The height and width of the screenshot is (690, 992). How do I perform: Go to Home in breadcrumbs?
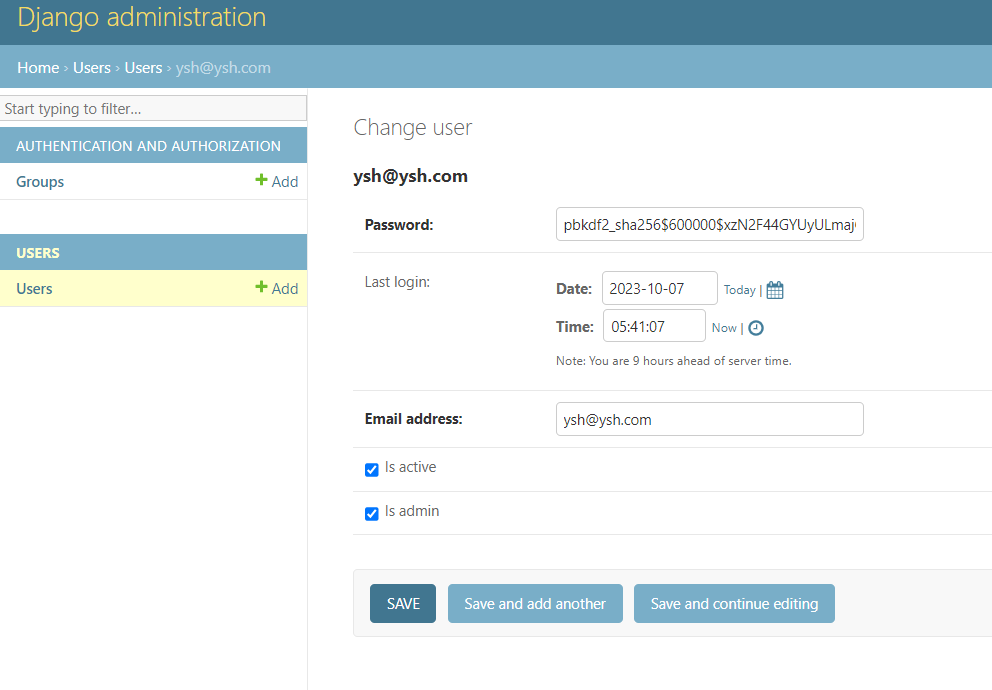pos(38,68)
